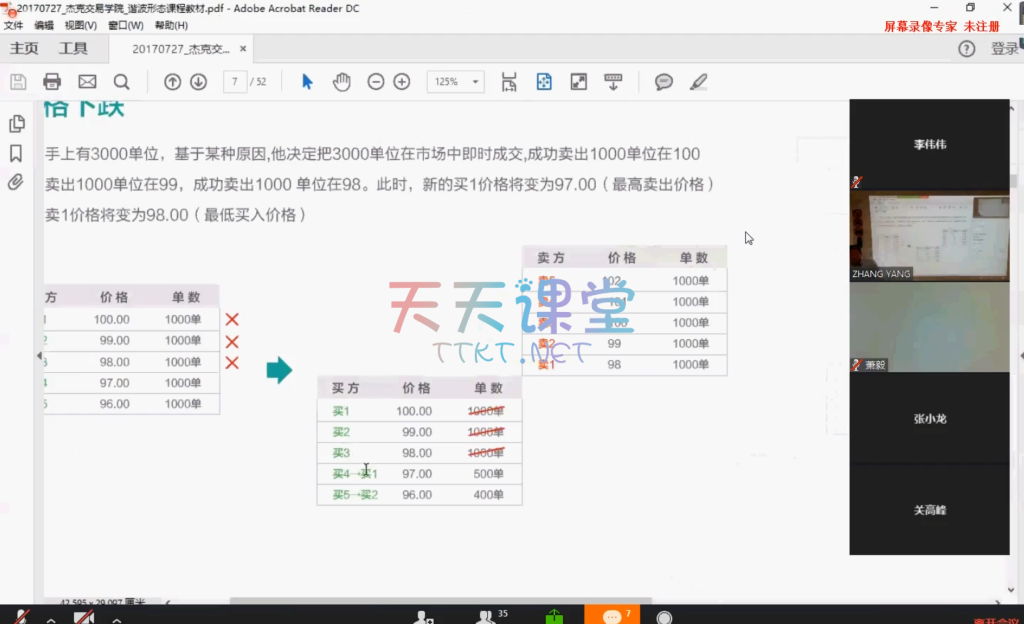The image size is (1024, 624).
Task: Expand the right tools pane arrow
Action: tap(1019, 356)
